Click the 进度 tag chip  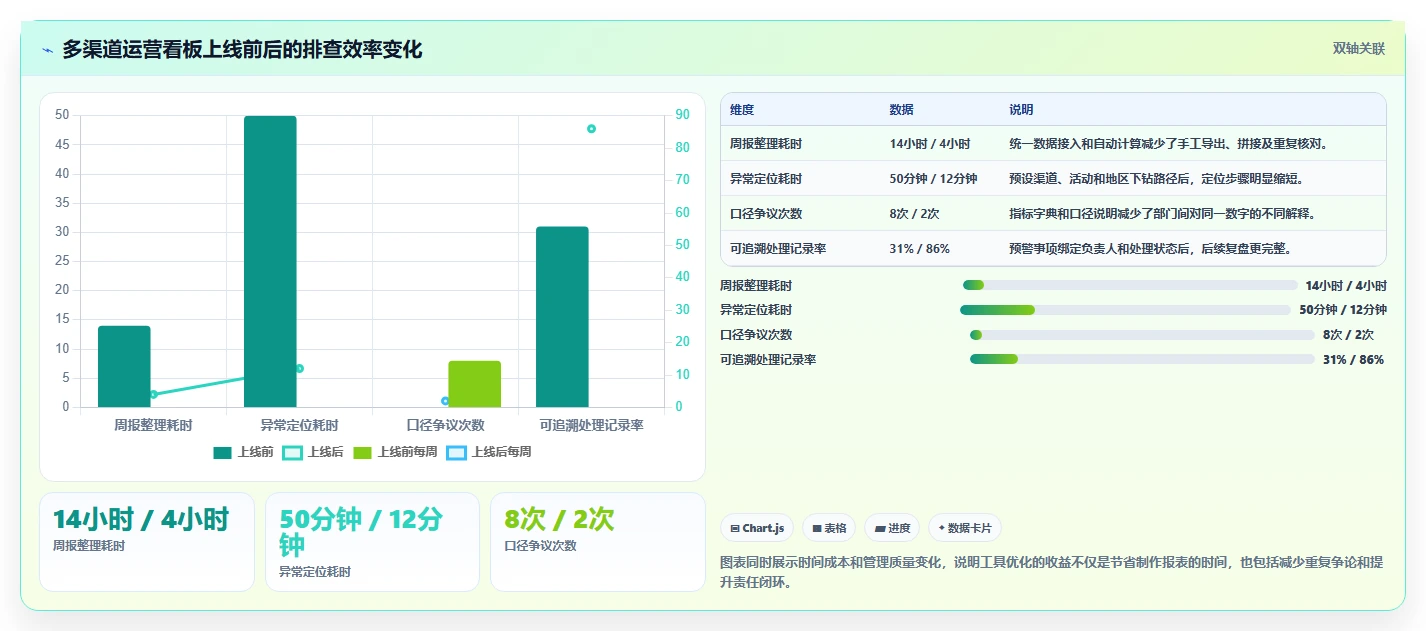tap(892, 528)
